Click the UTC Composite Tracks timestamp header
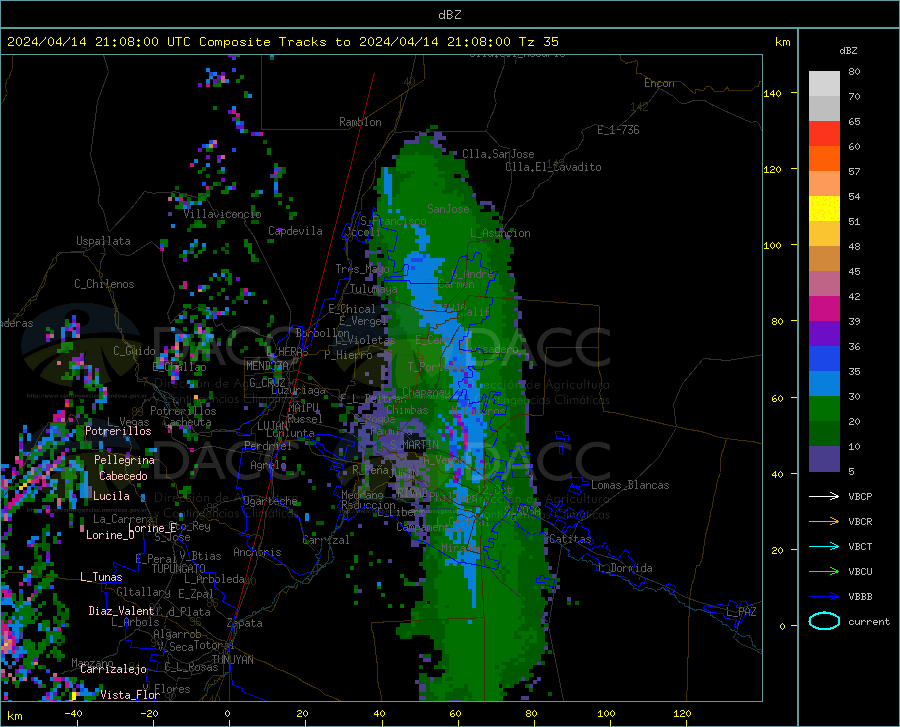900x727 pixels. click(x=282, y=42)
